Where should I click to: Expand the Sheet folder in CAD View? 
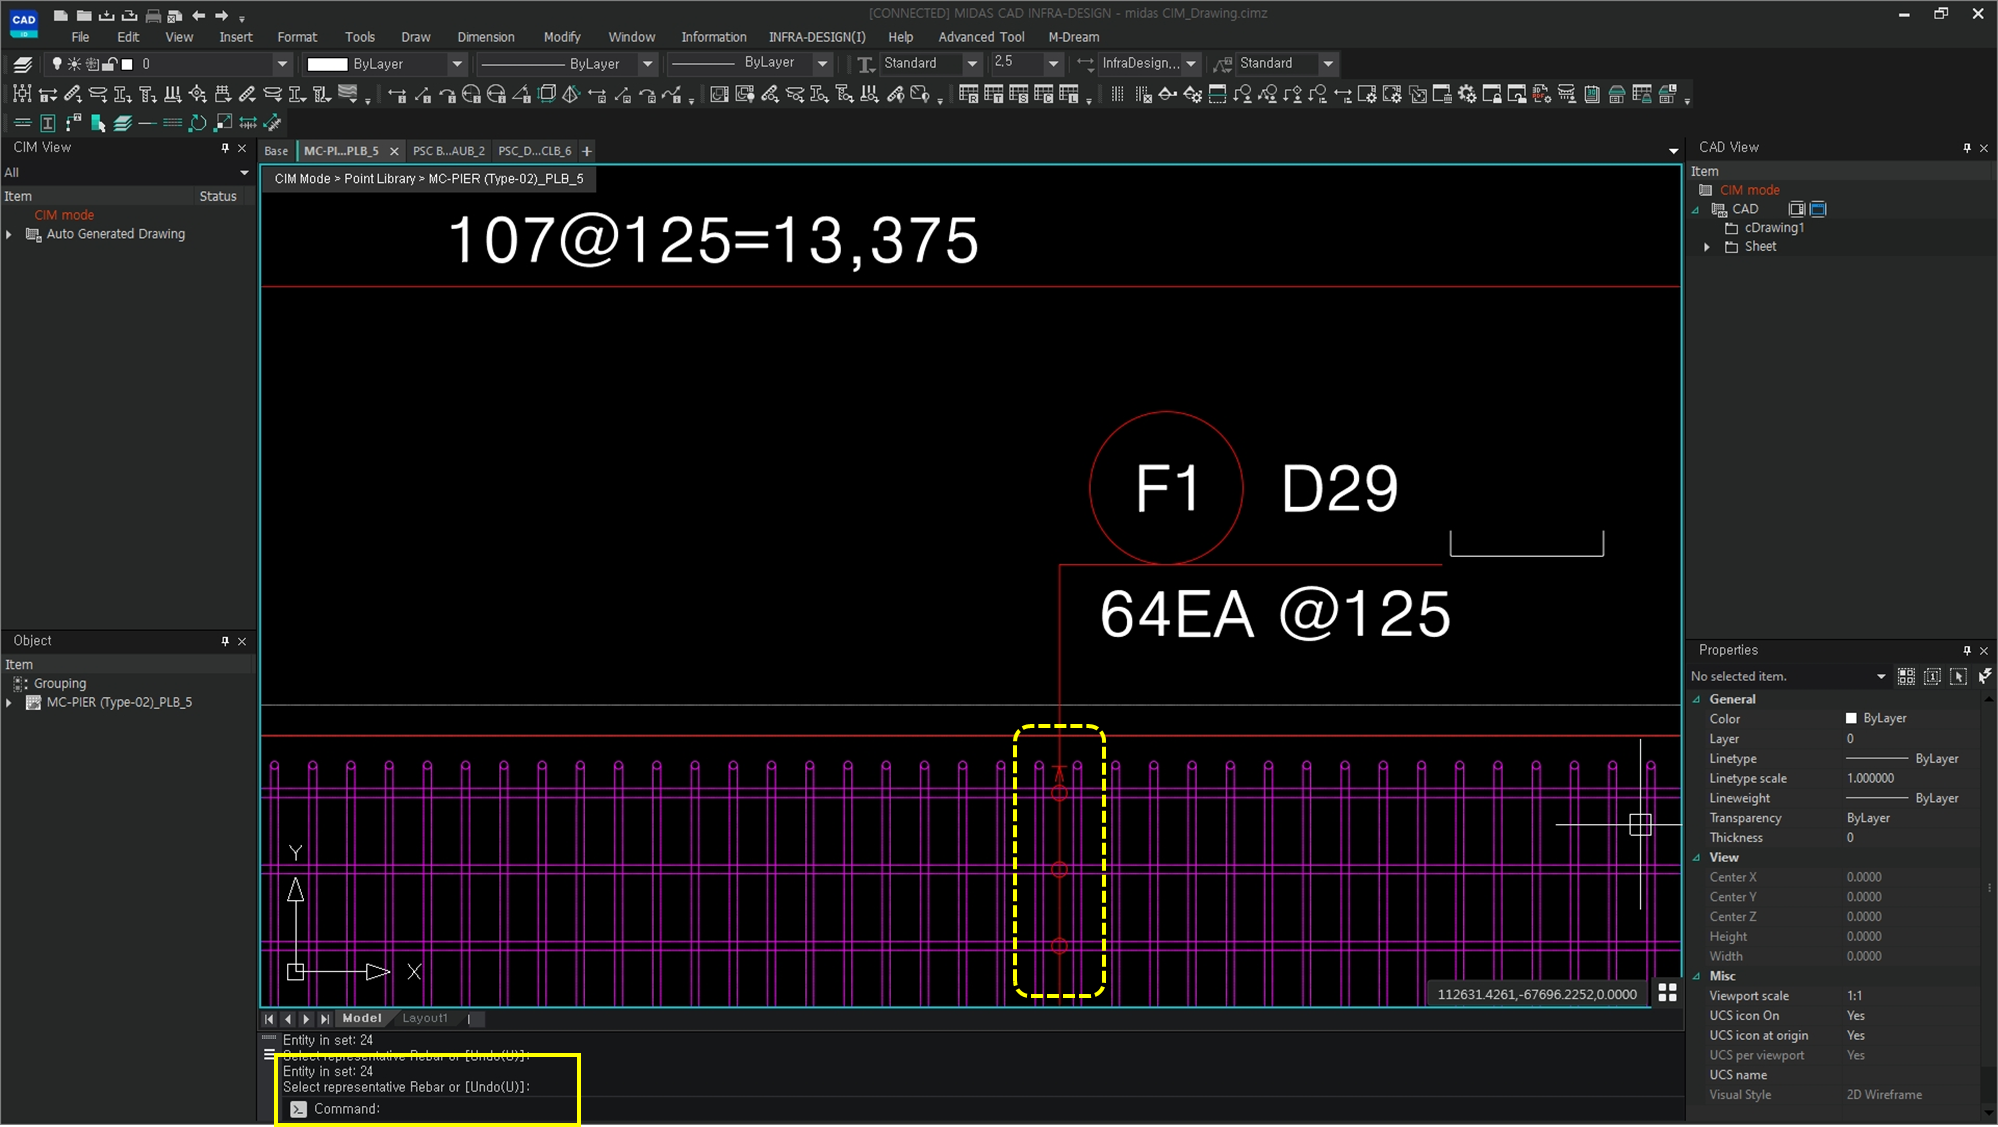[1708, 247]
